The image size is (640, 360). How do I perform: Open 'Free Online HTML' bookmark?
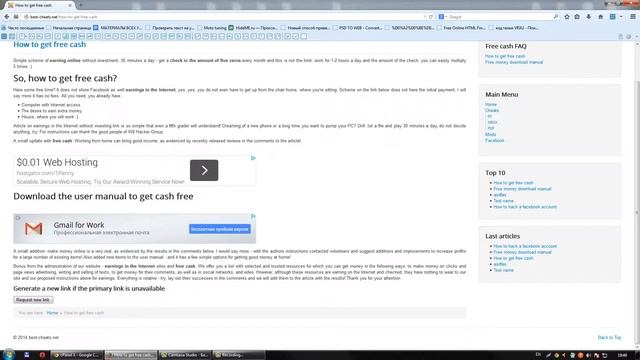pos(461,28)
